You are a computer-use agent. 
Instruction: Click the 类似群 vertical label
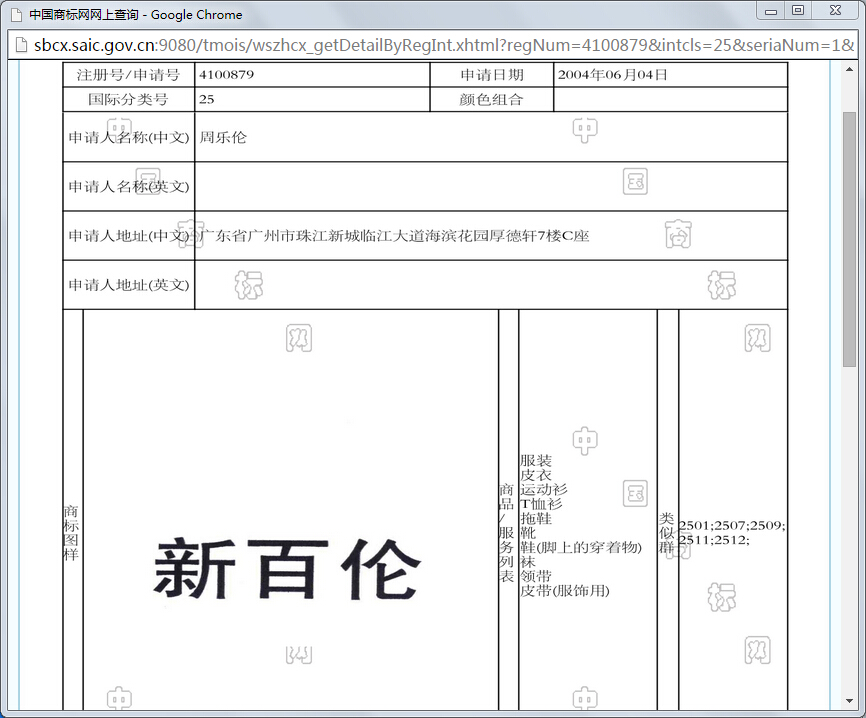[667, 533]
